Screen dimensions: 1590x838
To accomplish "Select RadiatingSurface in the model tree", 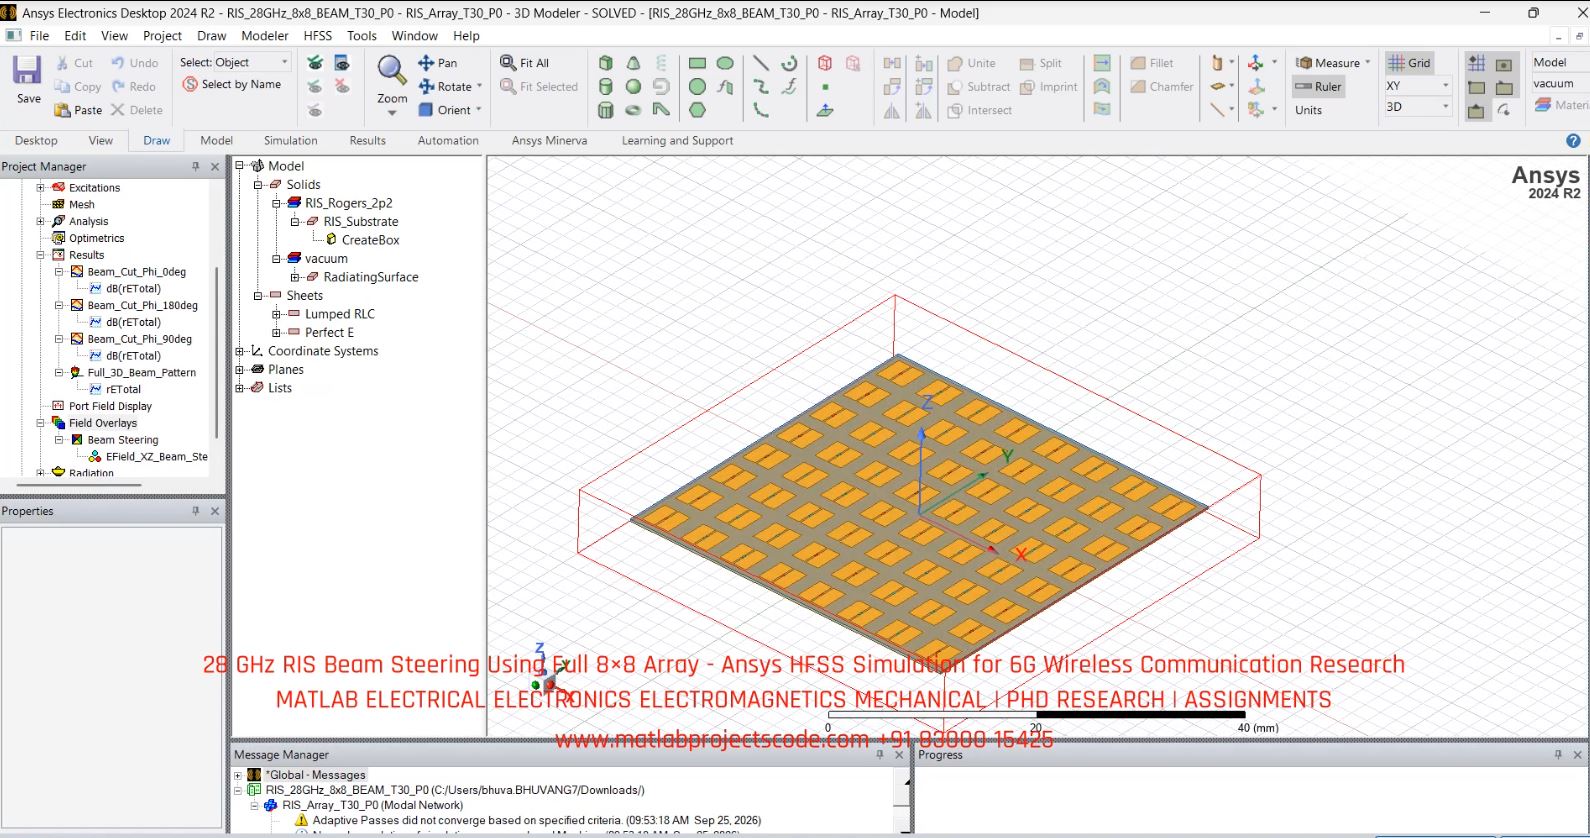I will click(371, 277).
